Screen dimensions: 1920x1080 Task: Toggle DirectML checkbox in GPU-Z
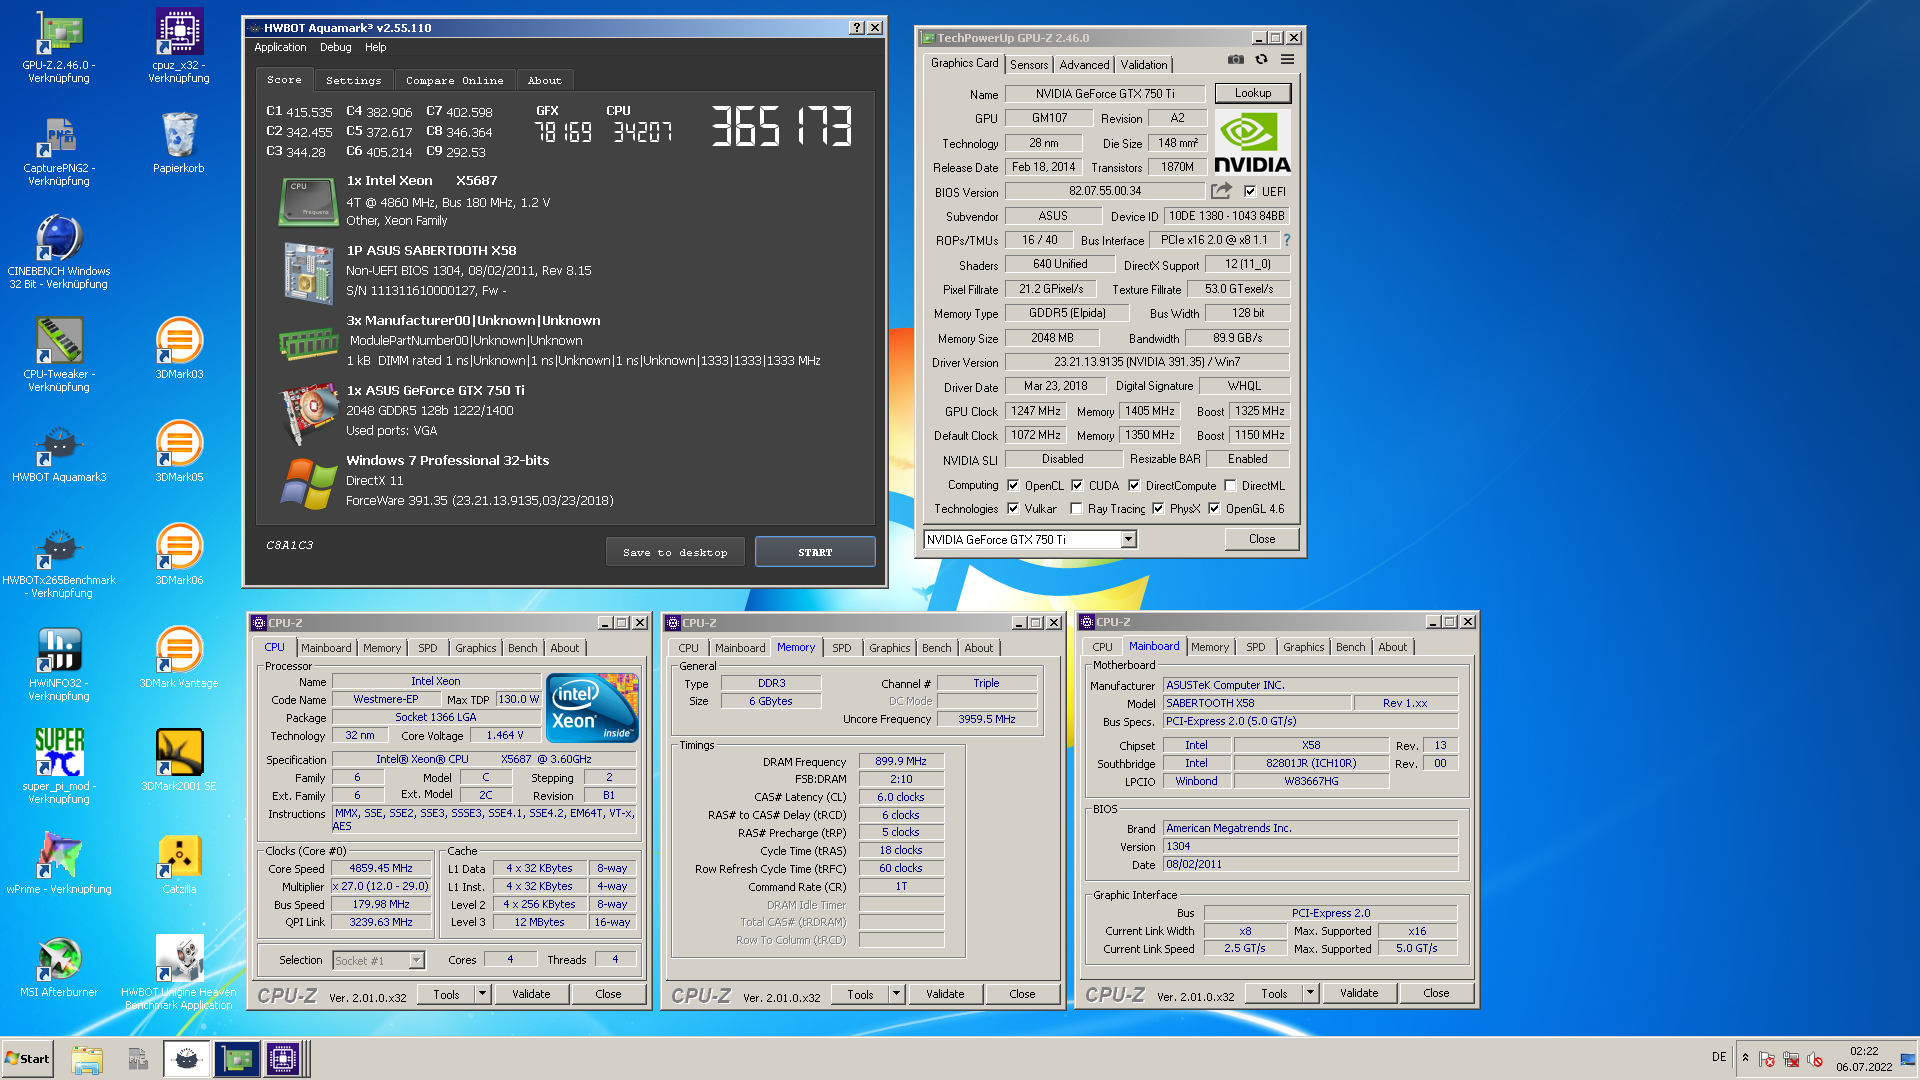point(1230,486)
